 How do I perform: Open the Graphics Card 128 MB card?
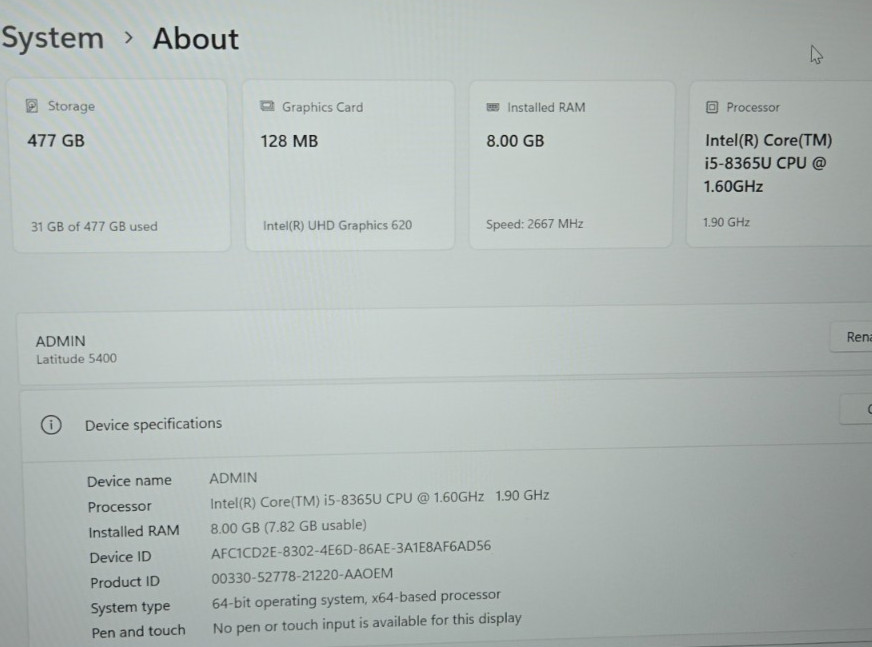tap(350, 166)
